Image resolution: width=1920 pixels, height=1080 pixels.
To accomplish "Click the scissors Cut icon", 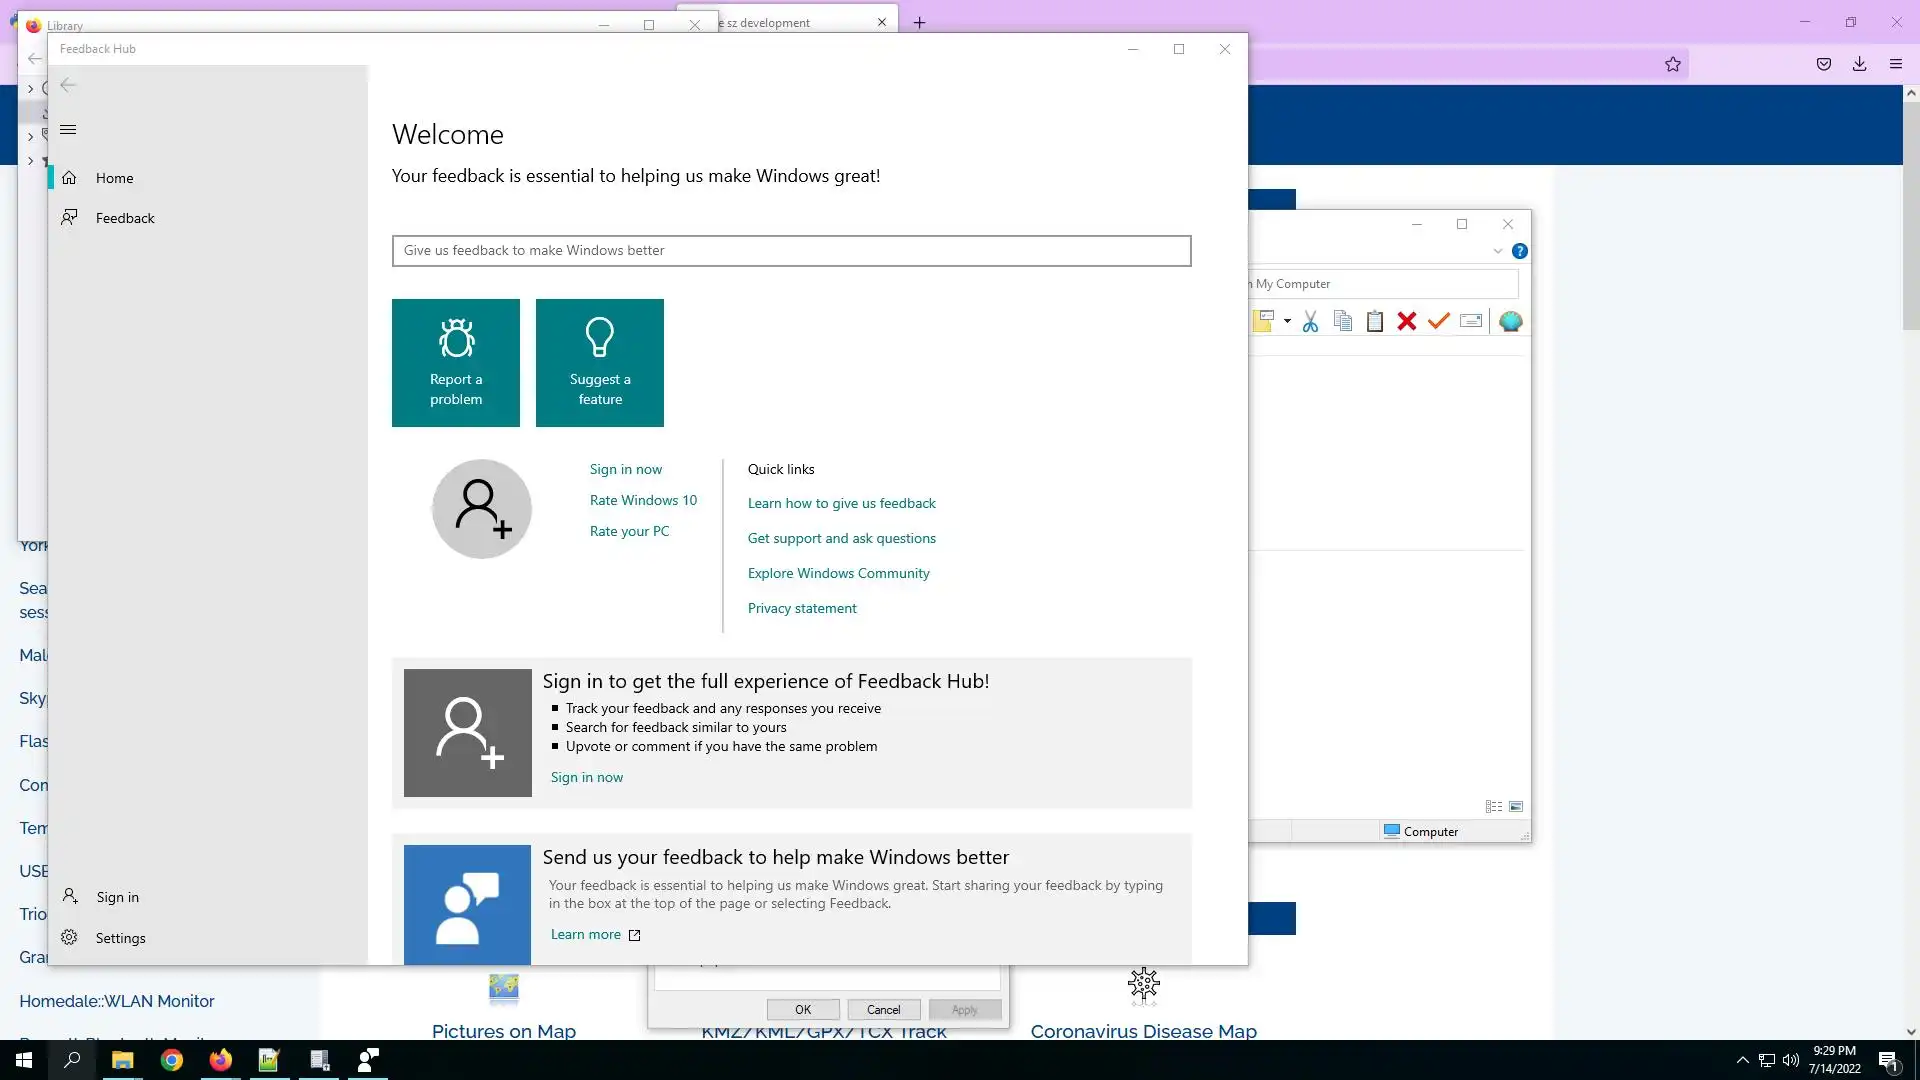I will point(1310,322).
